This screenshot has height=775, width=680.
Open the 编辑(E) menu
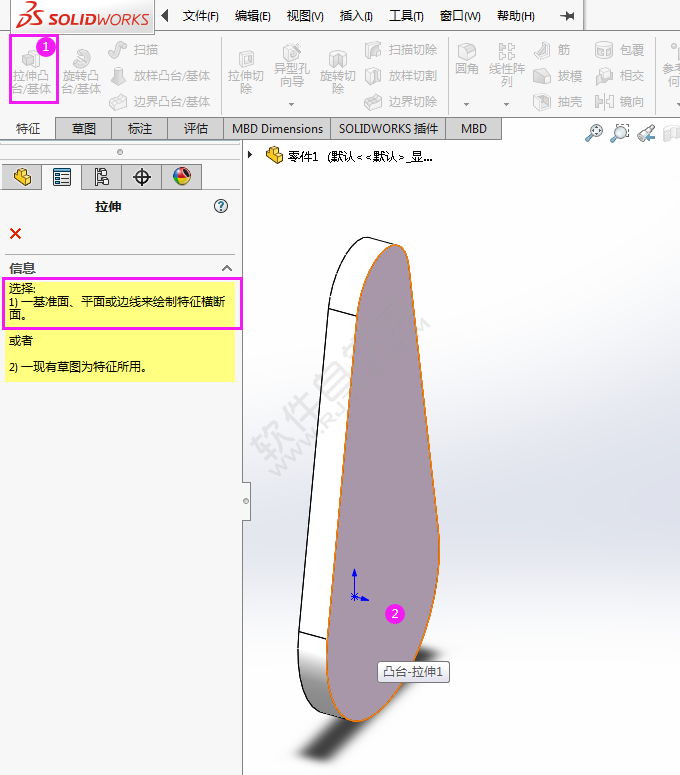[253, 16]
